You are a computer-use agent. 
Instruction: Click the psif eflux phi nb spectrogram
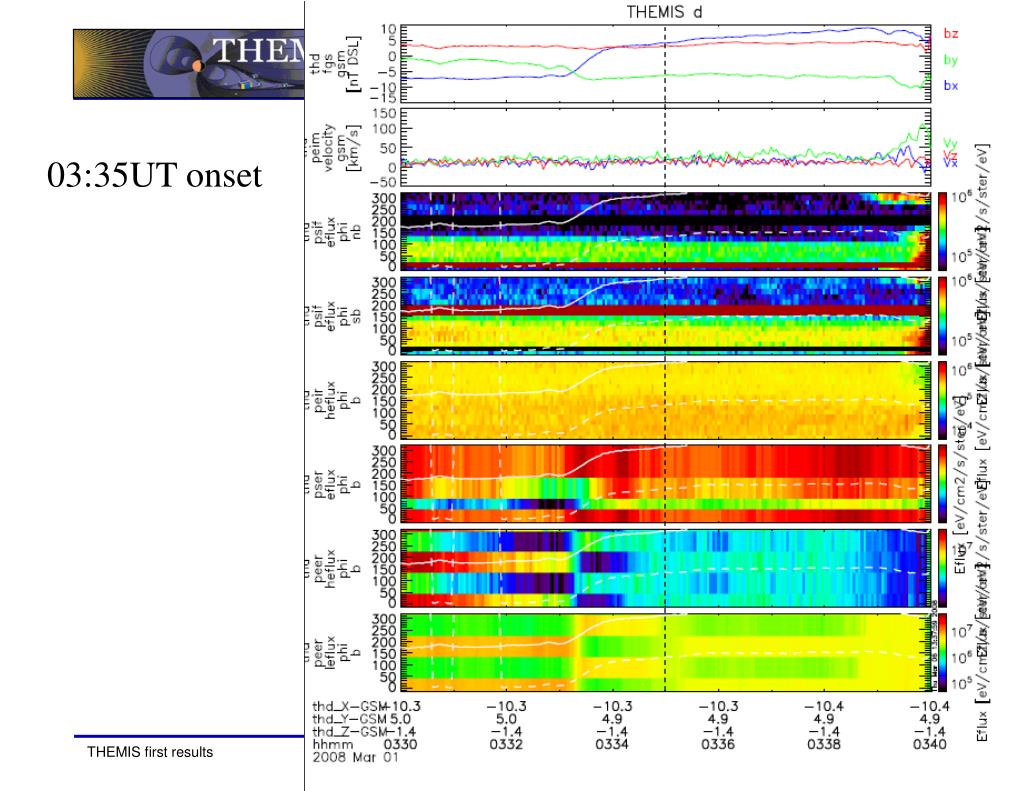point(665,231)
